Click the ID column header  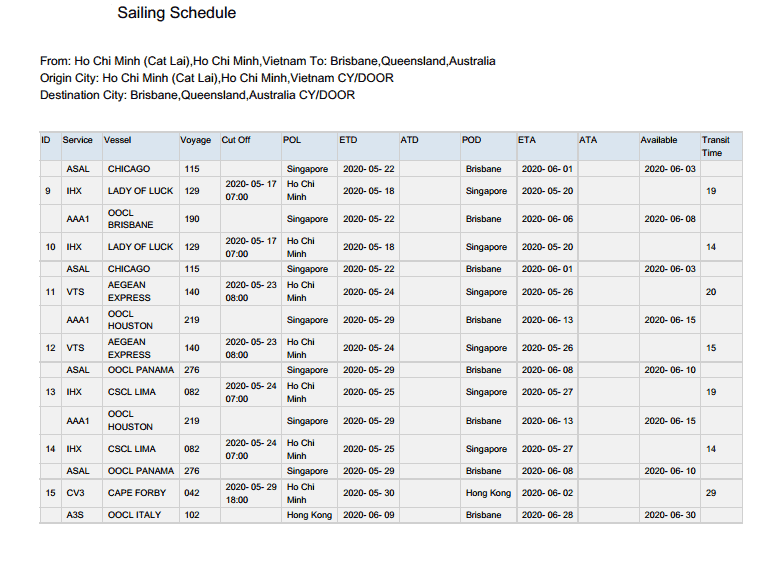pos(46,141)
